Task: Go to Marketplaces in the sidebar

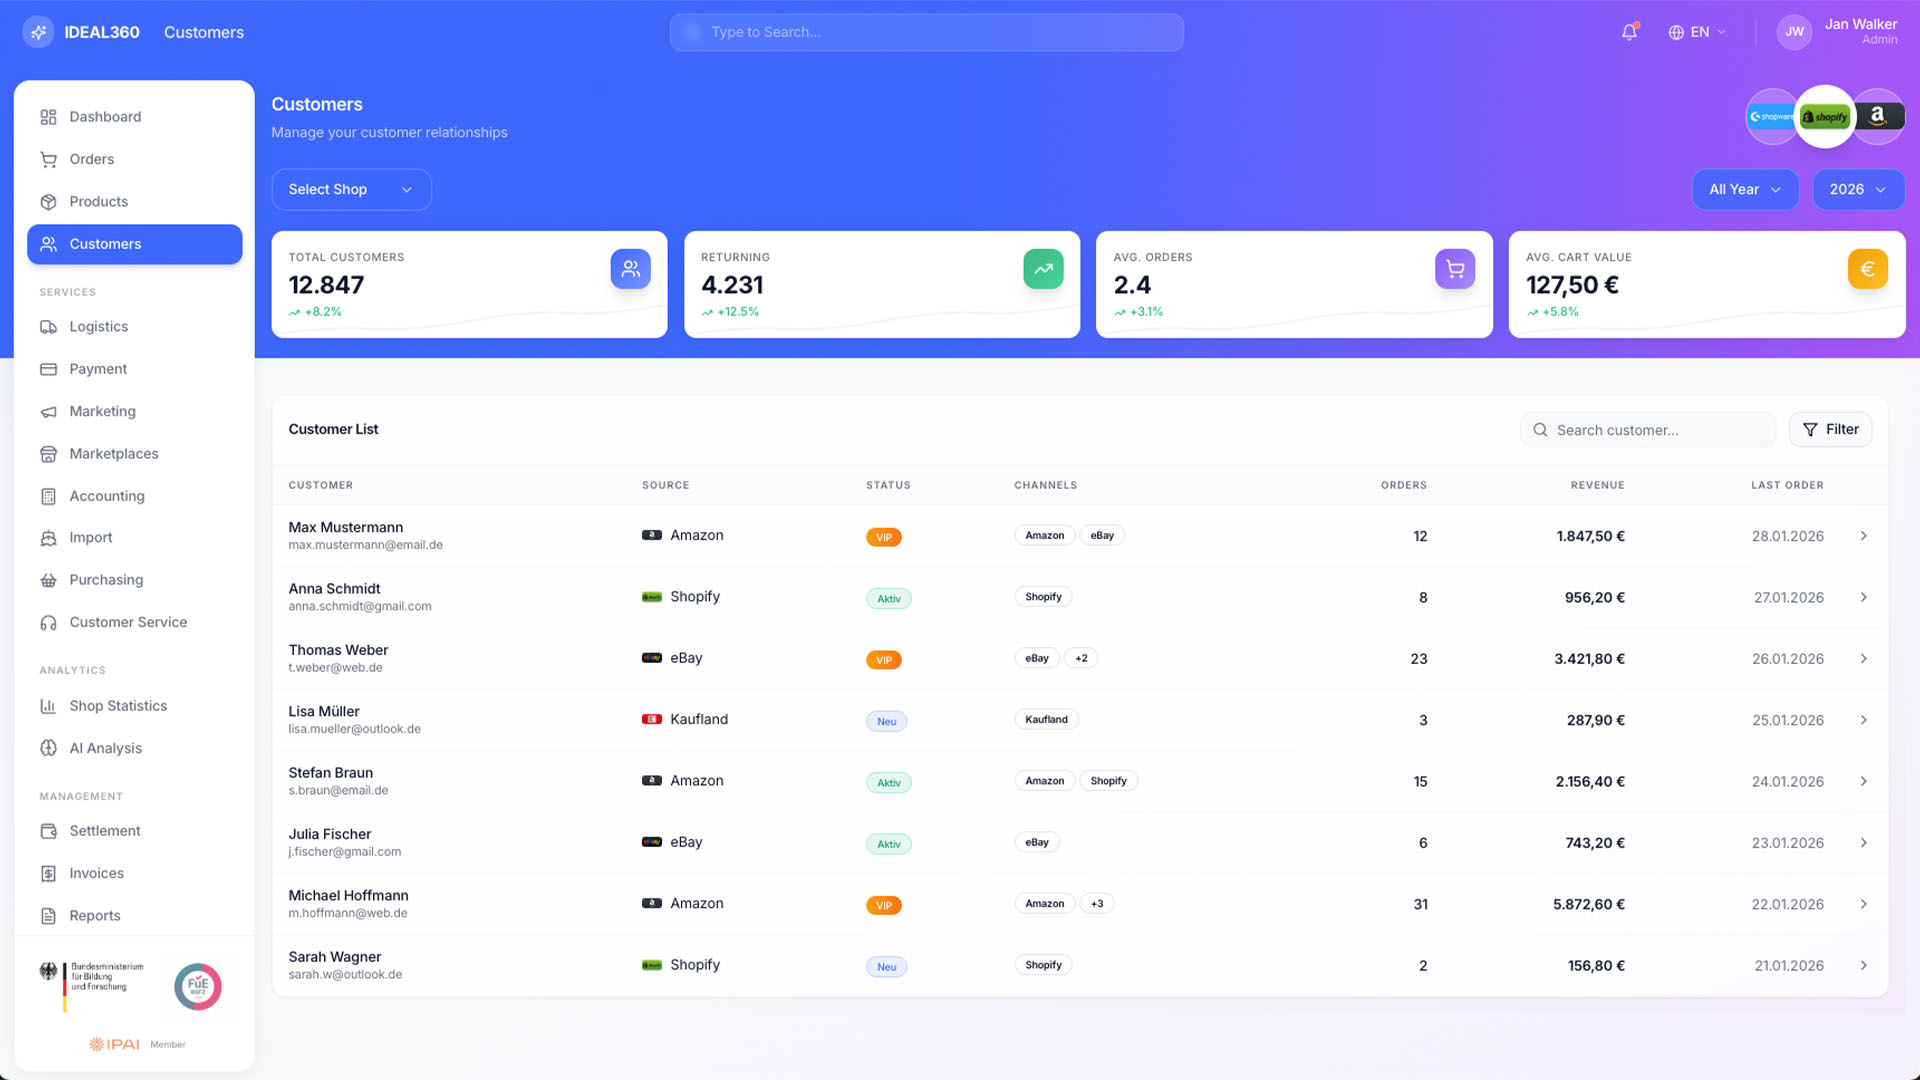Action: click(114, 454)
